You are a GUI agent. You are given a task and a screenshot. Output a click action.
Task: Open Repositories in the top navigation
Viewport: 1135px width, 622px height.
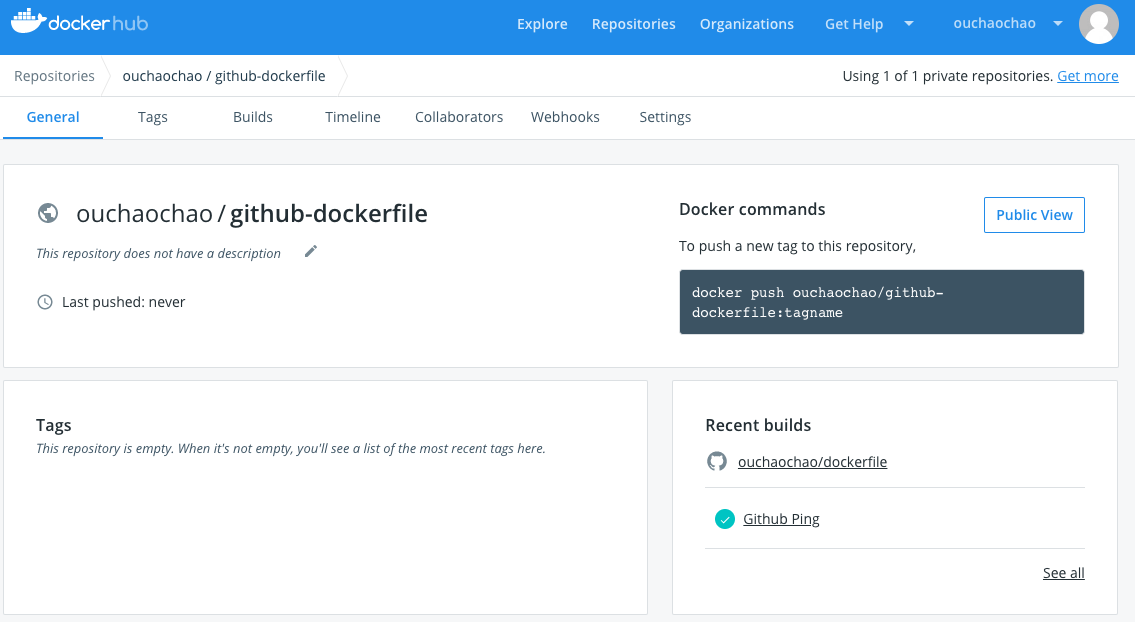point(633,24)
